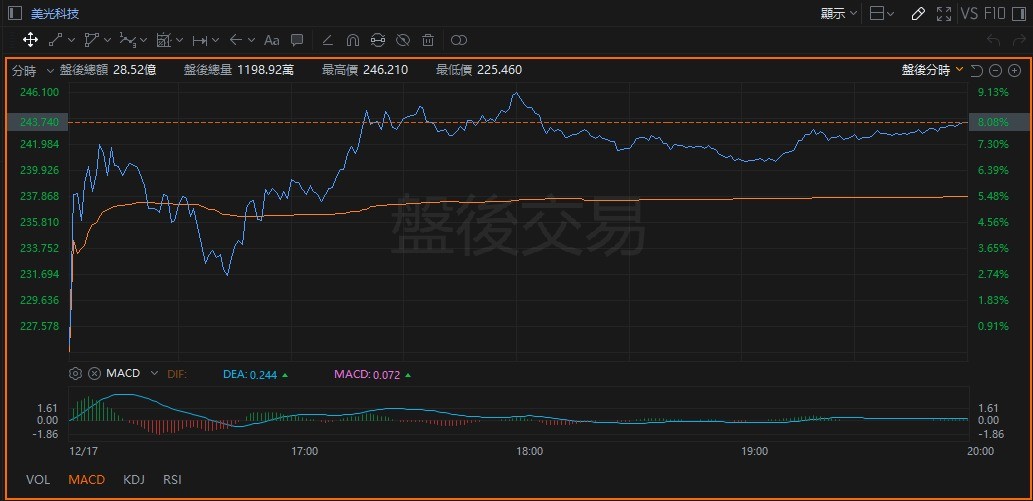Select the Aa text annotation tool

271,40
